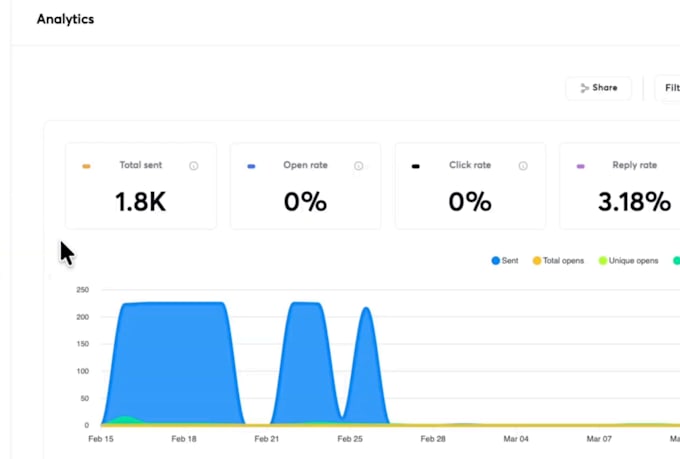Click the Click rate info icon

coord(523,166)
